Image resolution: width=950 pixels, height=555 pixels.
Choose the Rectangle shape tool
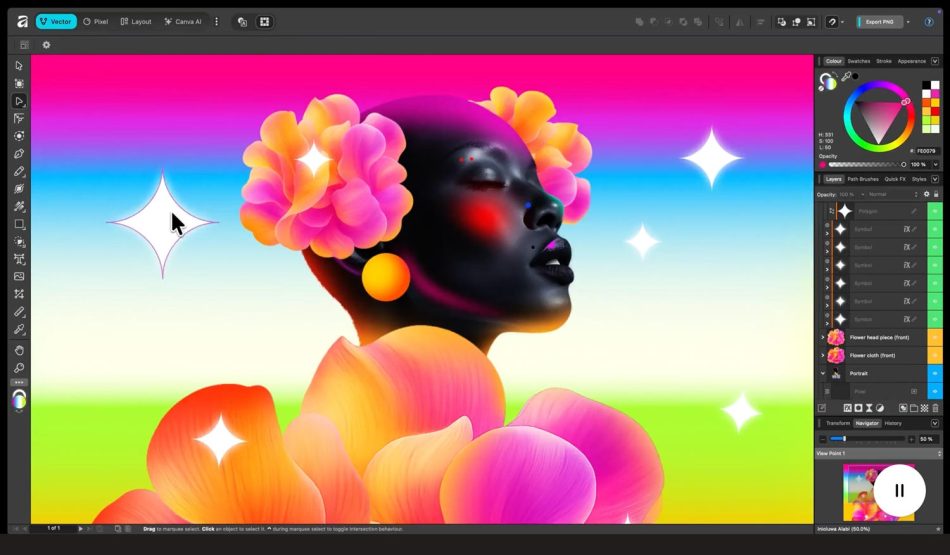(19, 224)
